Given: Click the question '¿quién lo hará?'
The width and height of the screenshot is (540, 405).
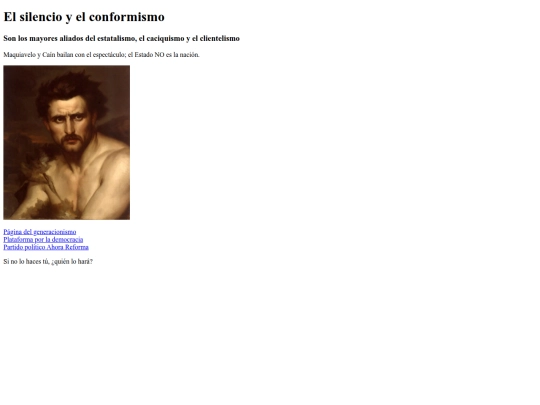Looking at the screenshot, I should (x=72, y=261).
